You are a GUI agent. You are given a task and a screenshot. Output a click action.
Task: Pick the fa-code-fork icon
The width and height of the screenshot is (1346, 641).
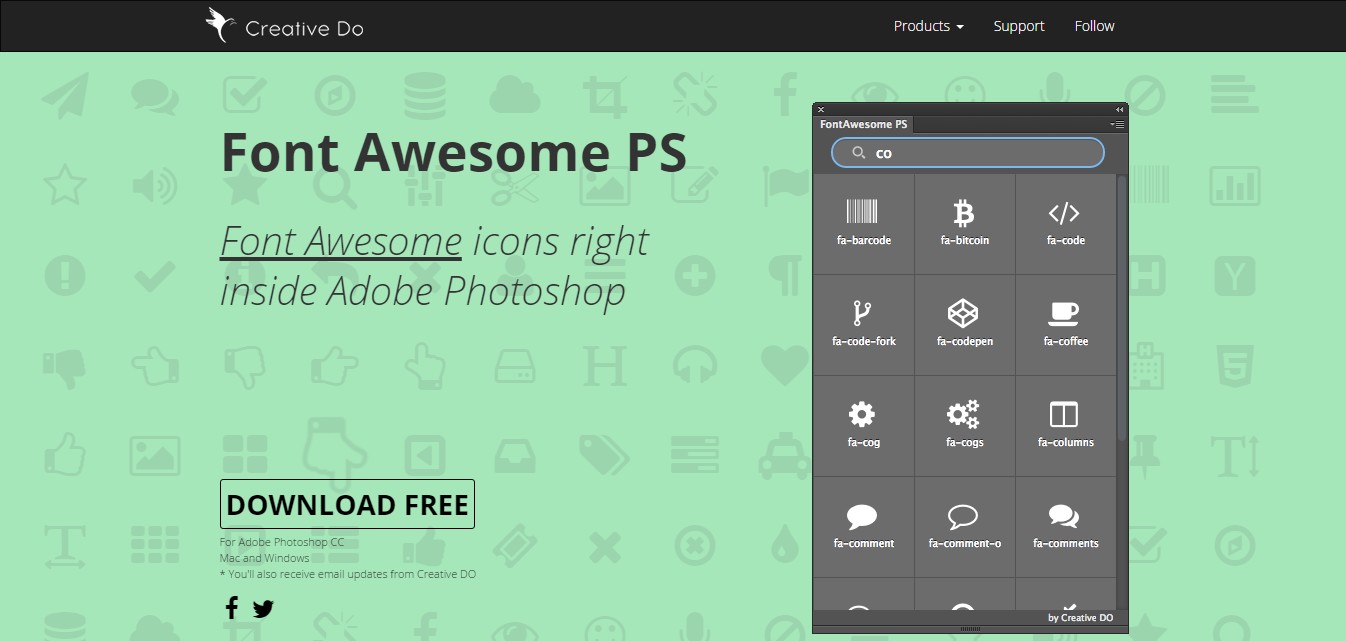pyautogui.click(x=863, y=323)
